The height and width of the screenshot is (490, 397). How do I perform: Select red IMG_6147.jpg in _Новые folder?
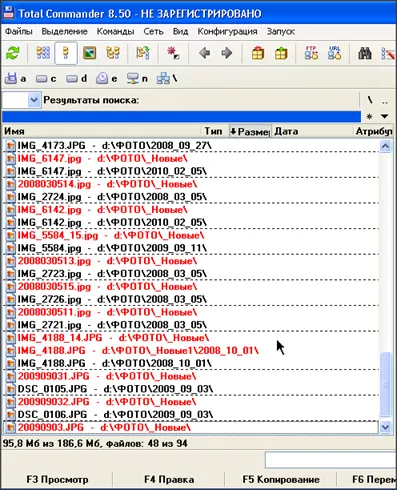click(192, 159)
